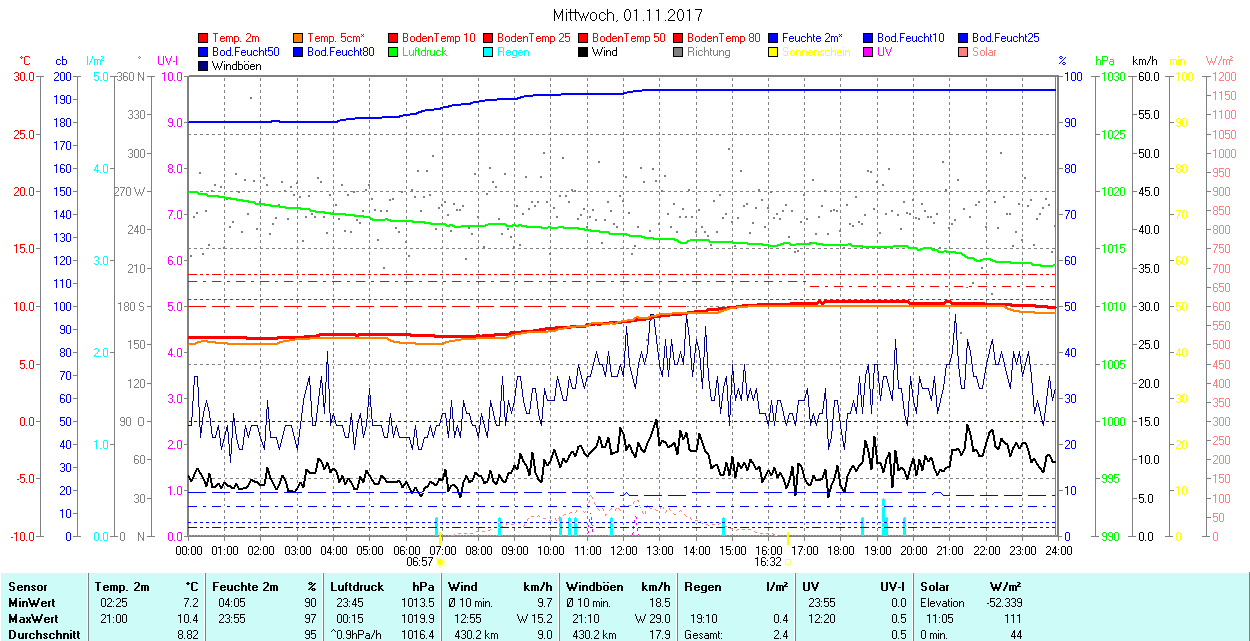The height and width of the screenshot is (641, 1250).
Task: Click the cyan Regen legend square
Action: point(489,52)
